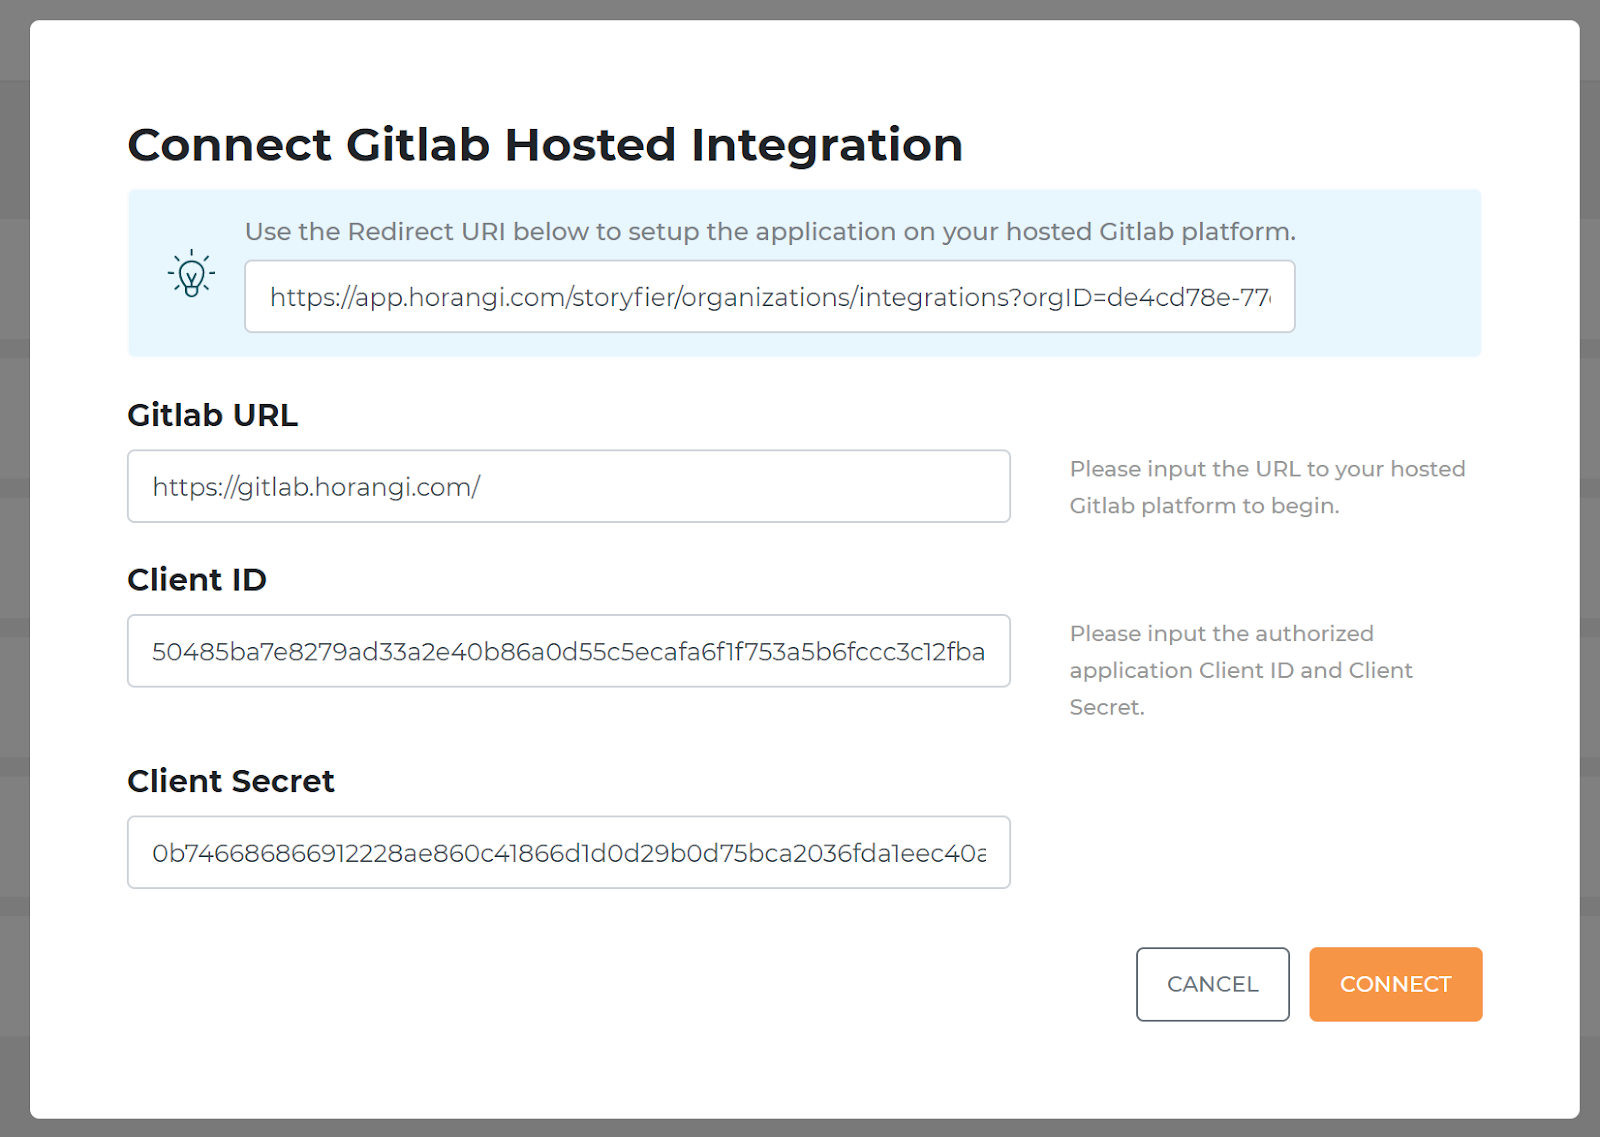Click the app.horangi.com URL text
1600x1137 pixels.
click(x=770, y=297)
